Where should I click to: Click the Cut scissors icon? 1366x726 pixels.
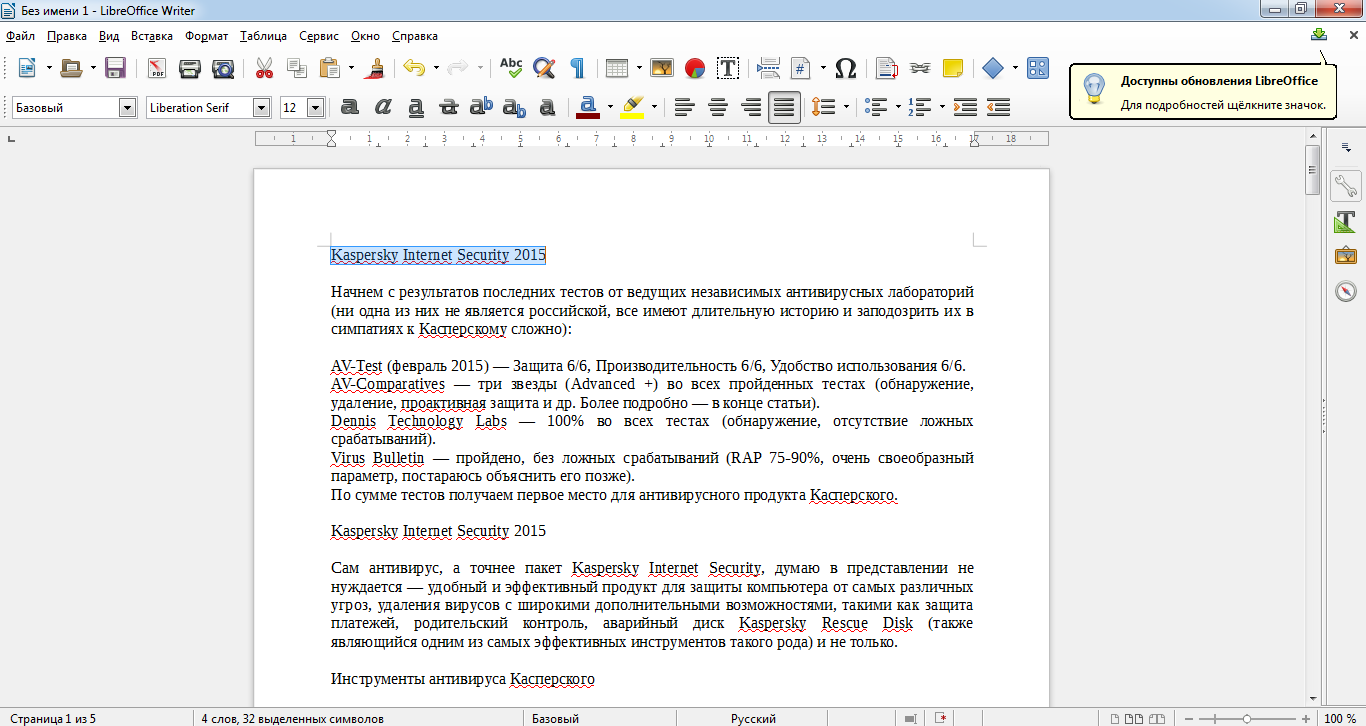pos(264,68)
